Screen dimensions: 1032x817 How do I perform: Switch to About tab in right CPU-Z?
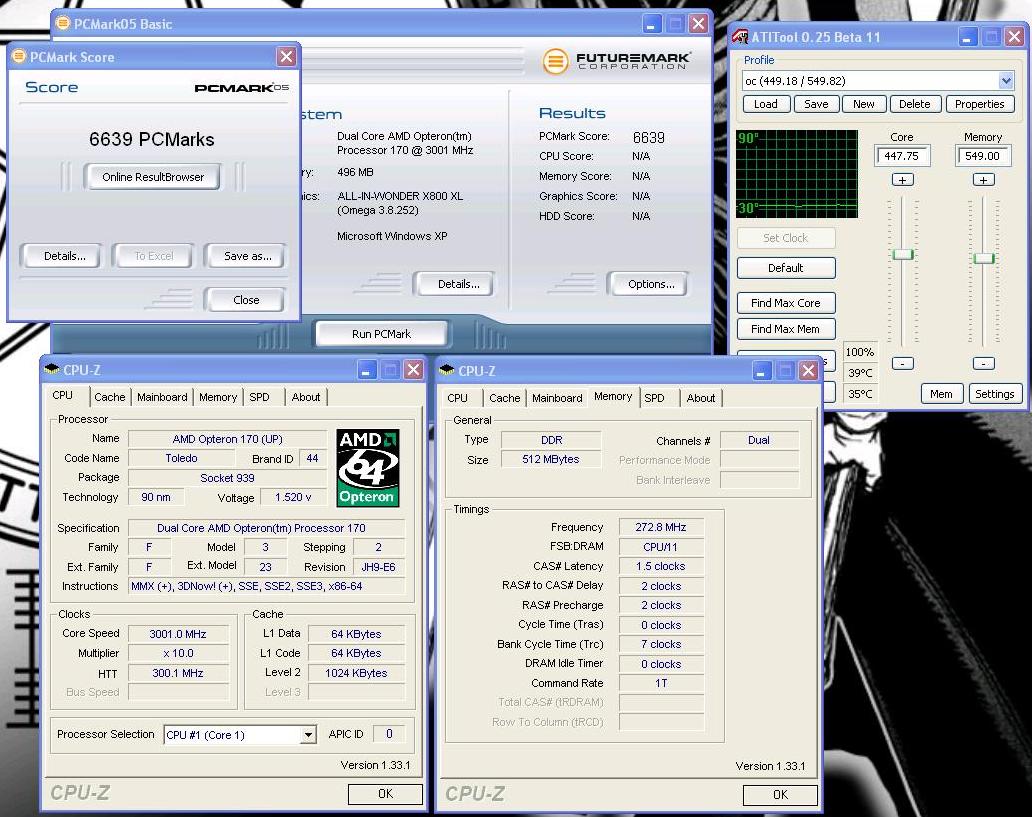point(700,398)
